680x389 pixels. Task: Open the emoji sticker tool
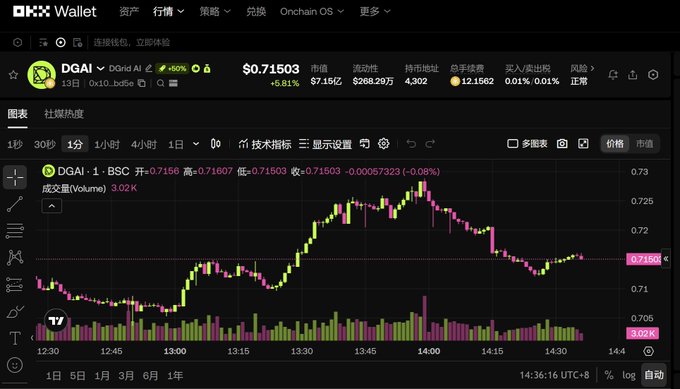(15, 365)
